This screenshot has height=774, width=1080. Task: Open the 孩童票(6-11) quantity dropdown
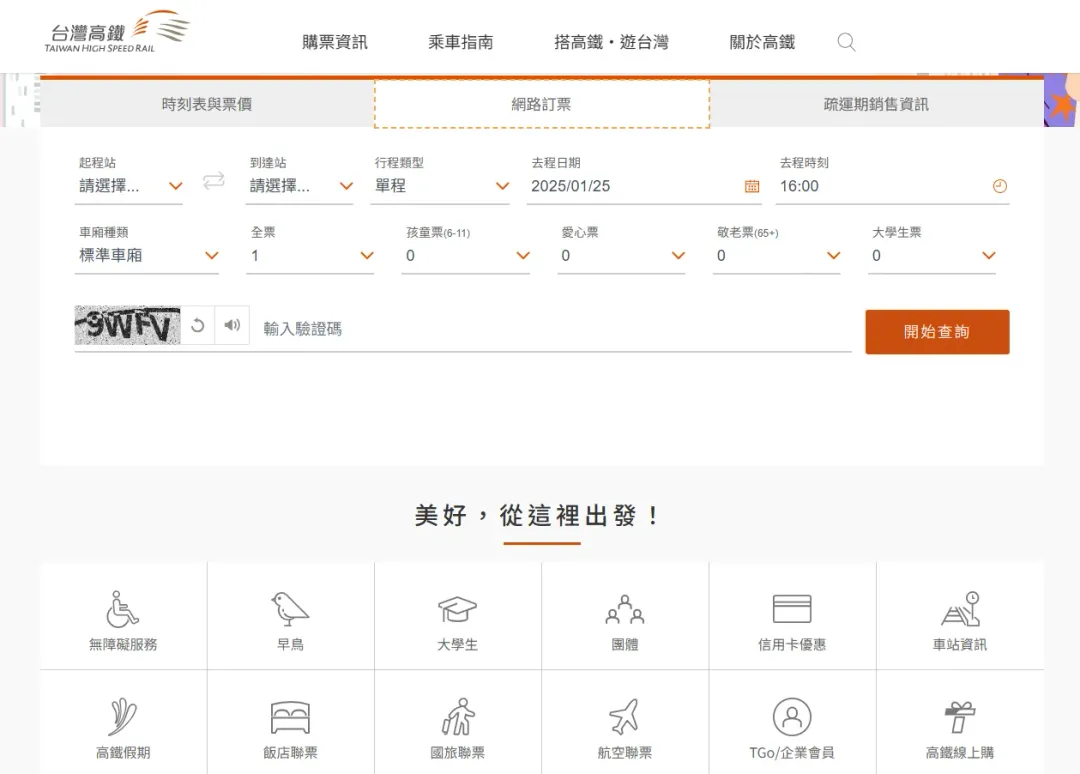[466, 255]
